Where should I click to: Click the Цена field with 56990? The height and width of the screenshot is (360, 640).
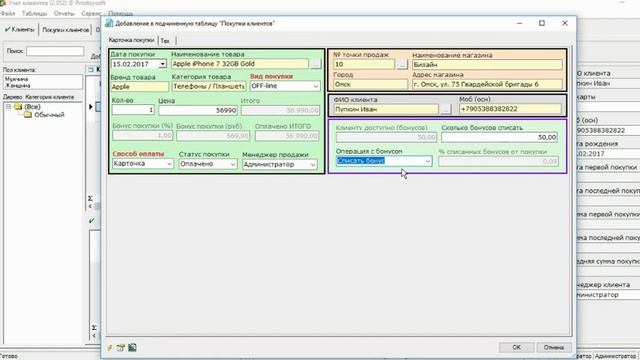click(x=198, y=110)
